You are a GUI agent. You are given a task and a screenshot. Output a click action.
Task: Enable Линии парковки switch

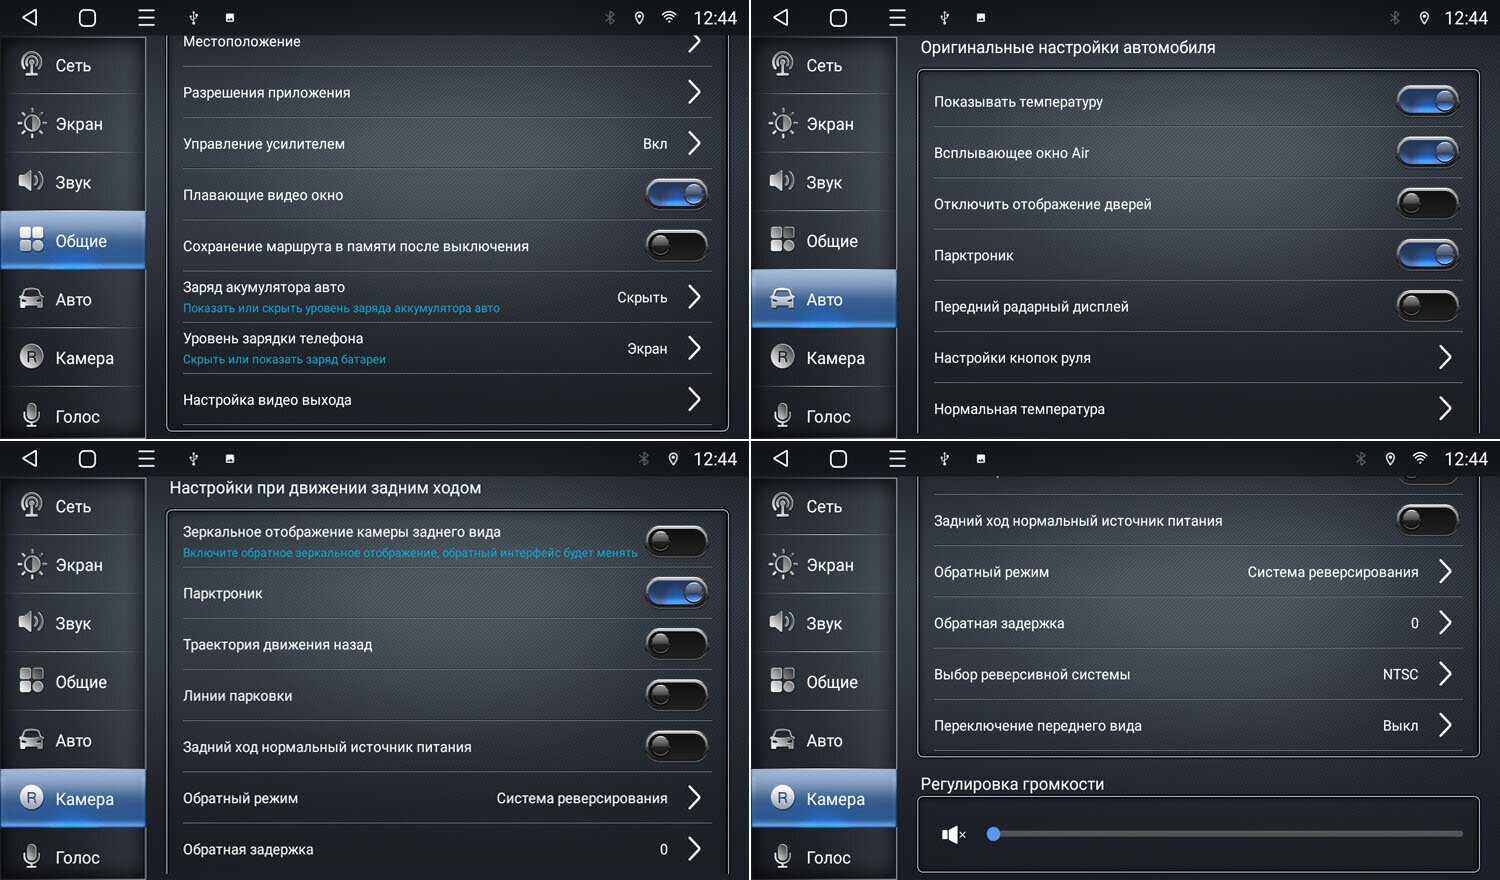coord(676,695)
